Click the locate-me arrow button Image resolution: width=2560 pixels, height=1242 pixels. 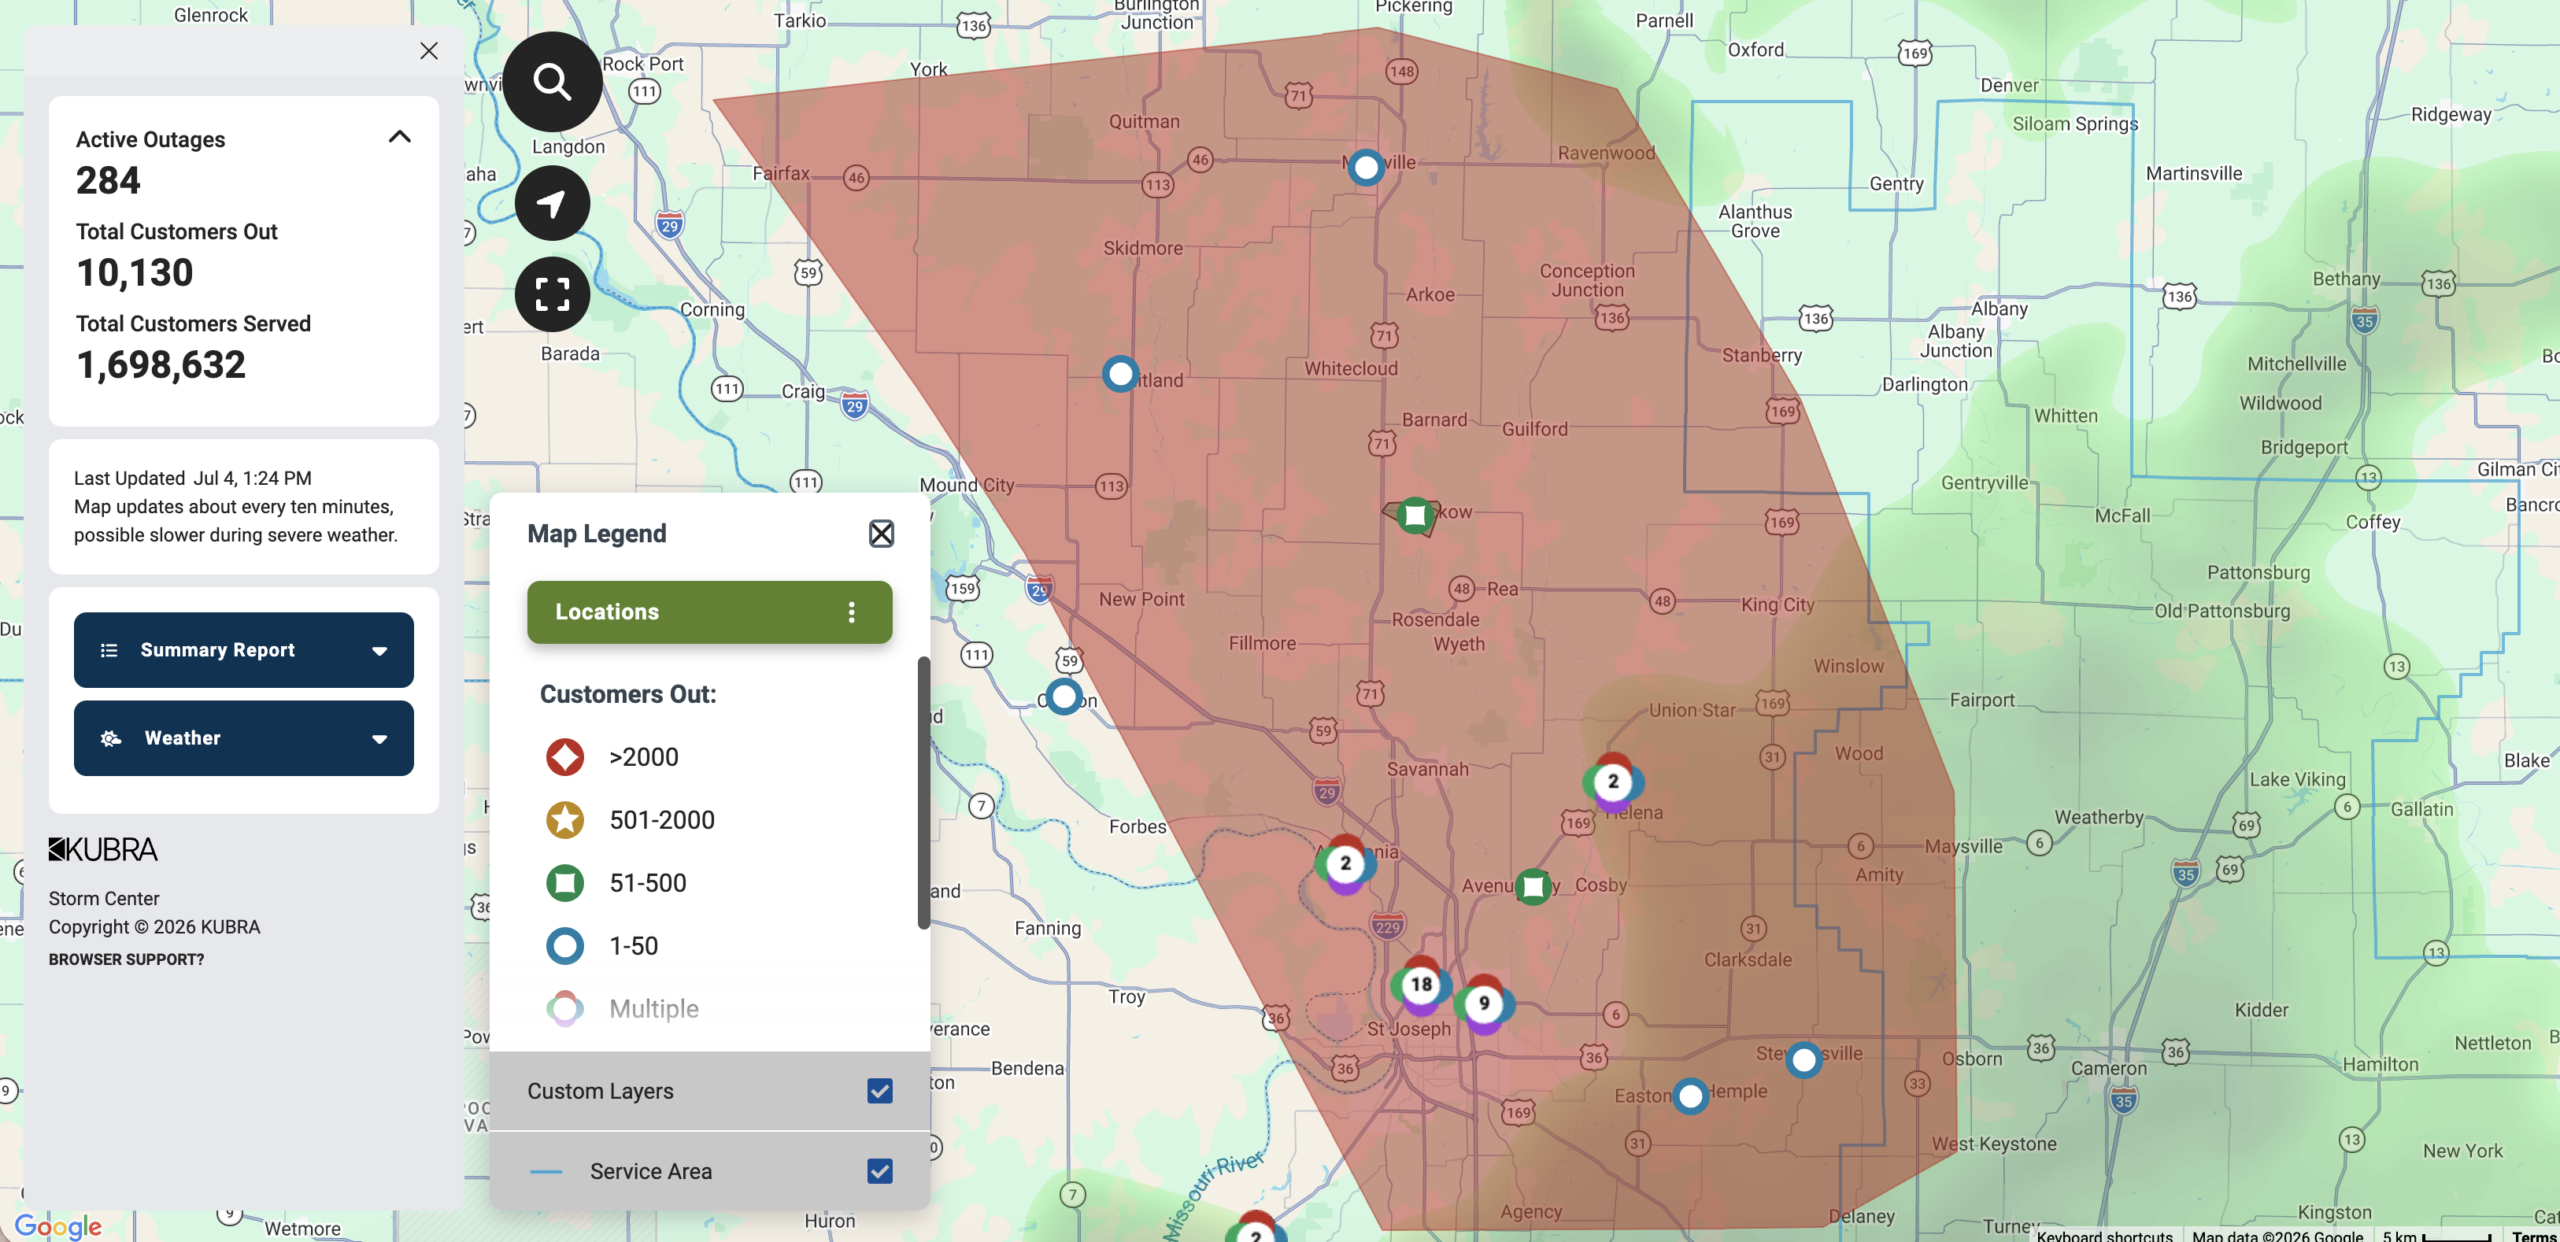click(x=552, y=203)
